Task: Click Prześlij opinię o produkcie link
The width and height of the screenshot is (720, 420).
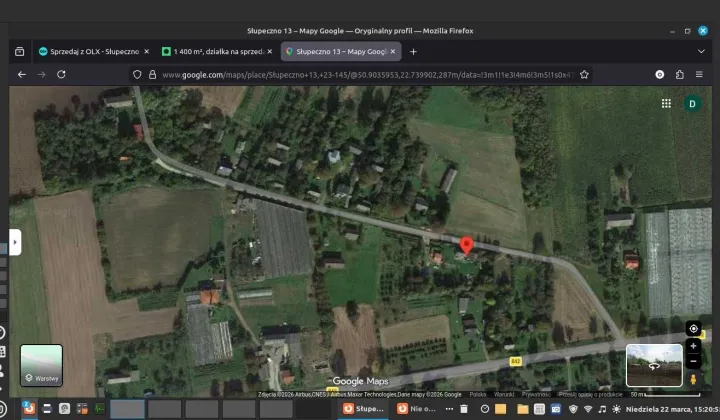Action: click(x=591, y=394)
